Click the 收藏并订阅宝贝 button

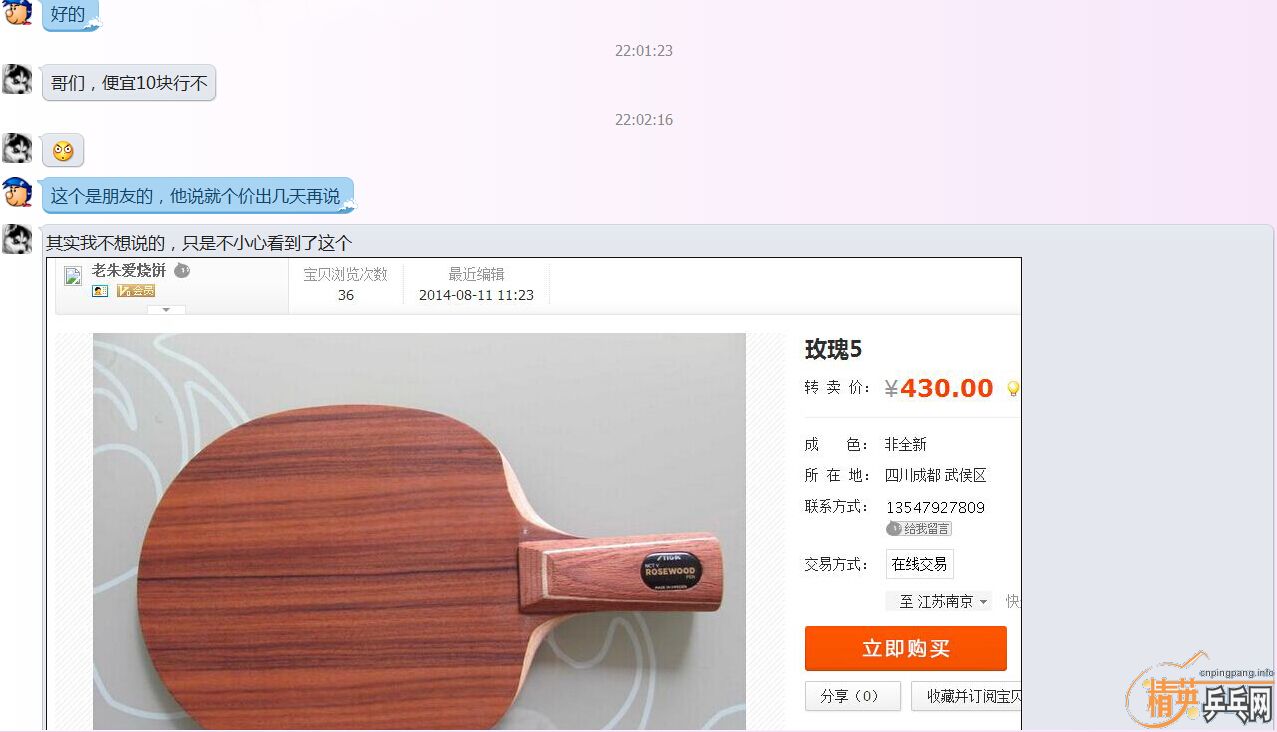(x=967, y=696)
